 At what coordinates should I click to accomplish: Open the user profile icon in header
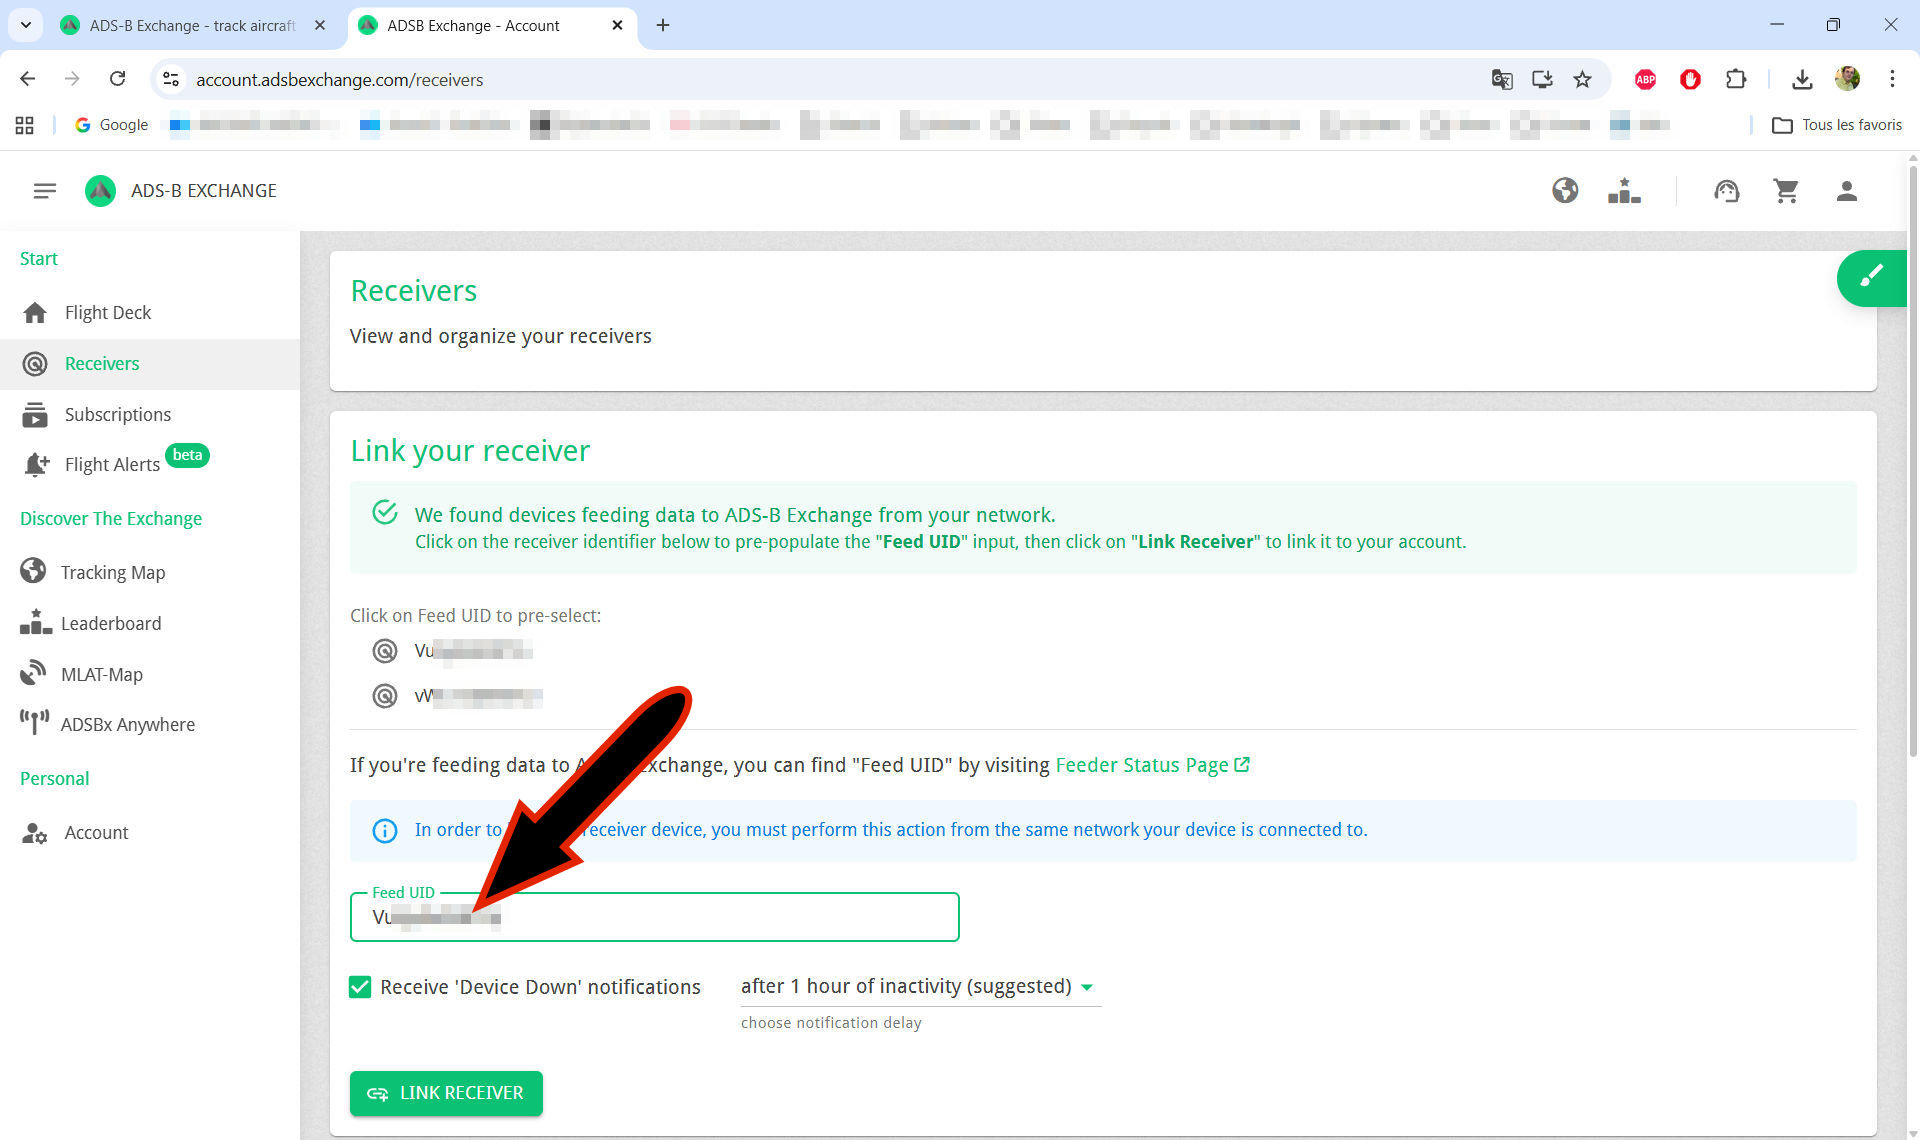coord(1846,190)
